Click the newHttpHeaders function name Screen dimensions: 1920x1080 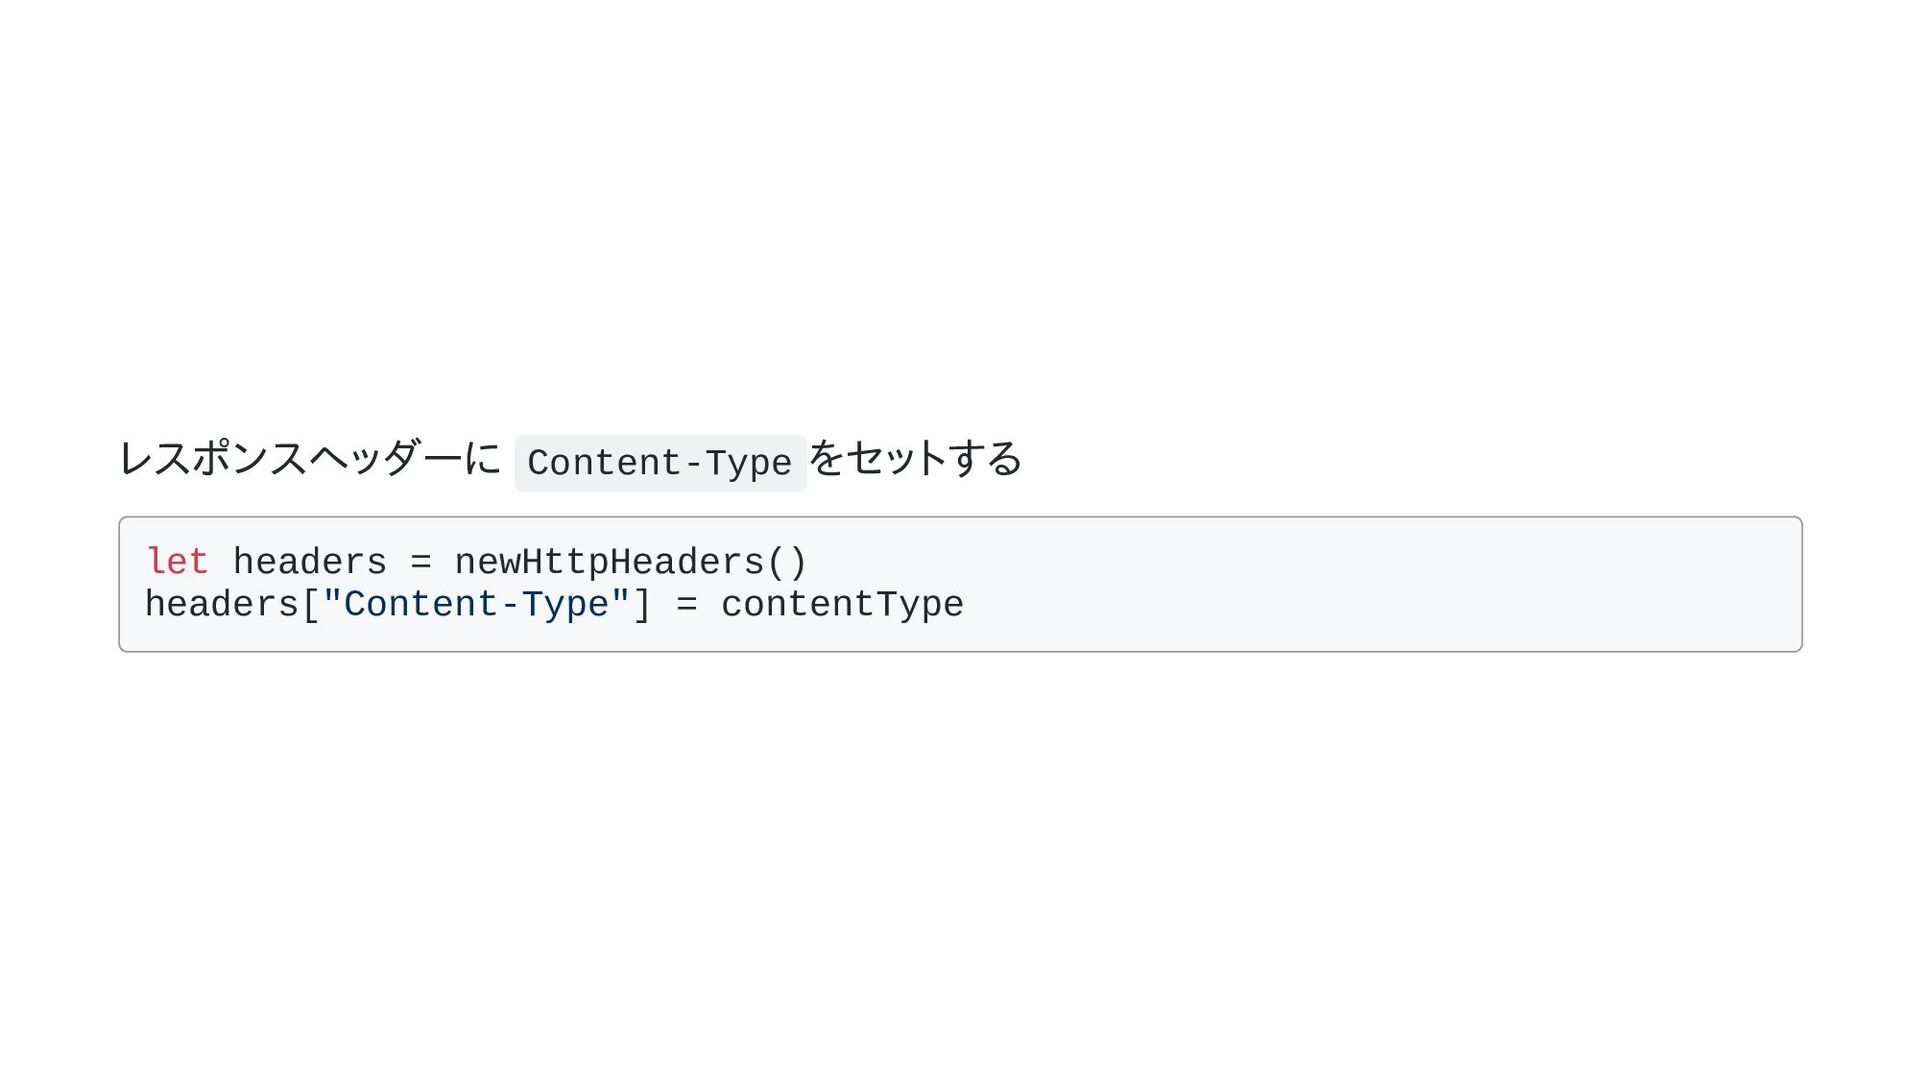click(609, 562)
